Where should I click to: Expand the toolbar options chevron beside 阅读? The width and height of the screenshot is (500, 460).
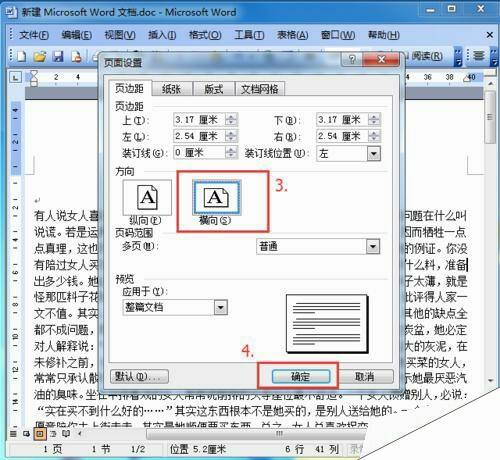pyautogui.click(x=459, y=57)
